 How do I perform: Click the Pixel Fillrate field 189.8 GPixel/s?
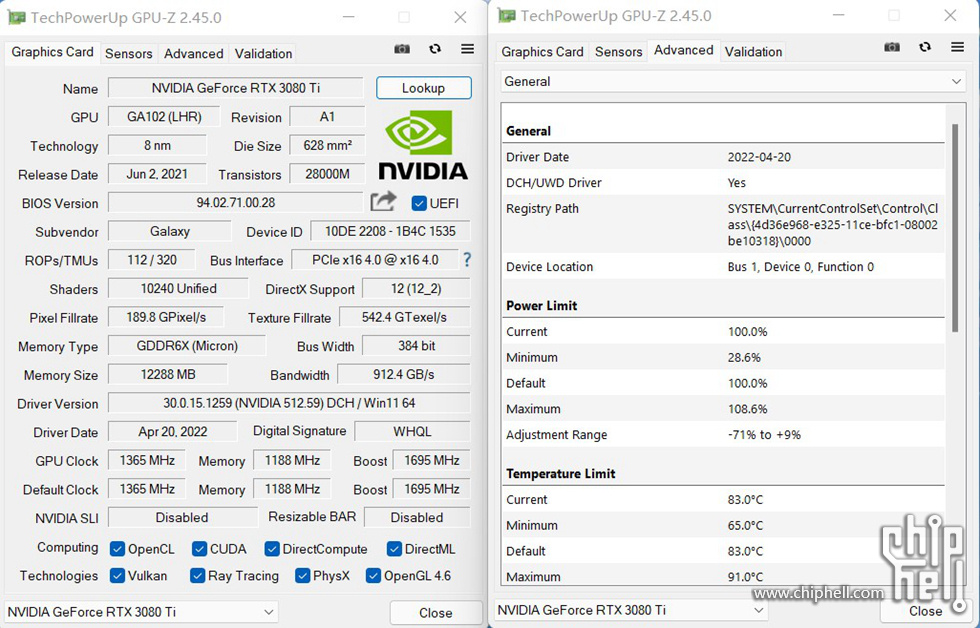(x=166, y=317)
